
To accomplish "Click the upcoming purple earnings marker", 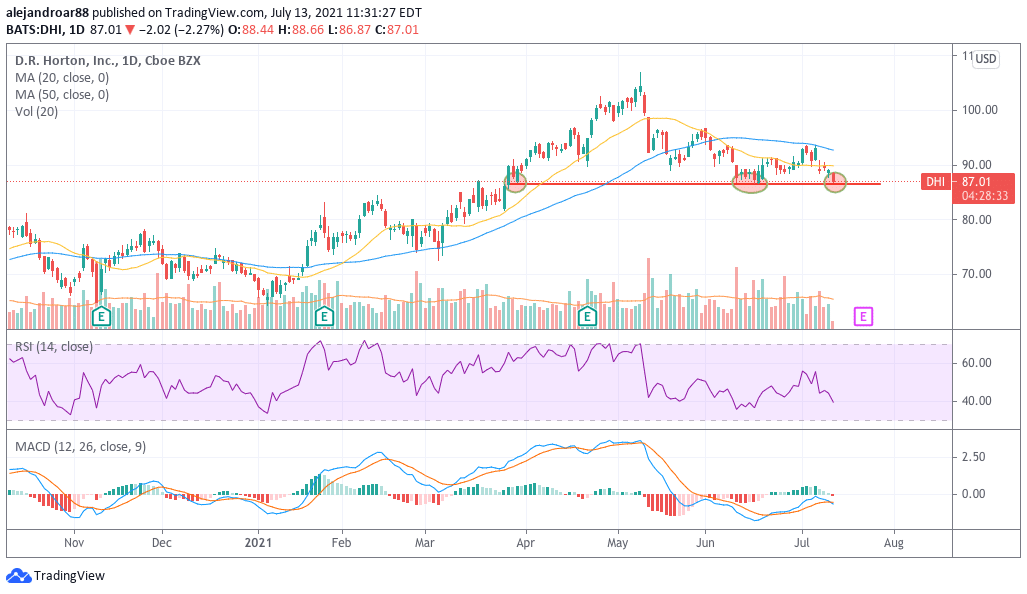I will click(x=863, y=317).
